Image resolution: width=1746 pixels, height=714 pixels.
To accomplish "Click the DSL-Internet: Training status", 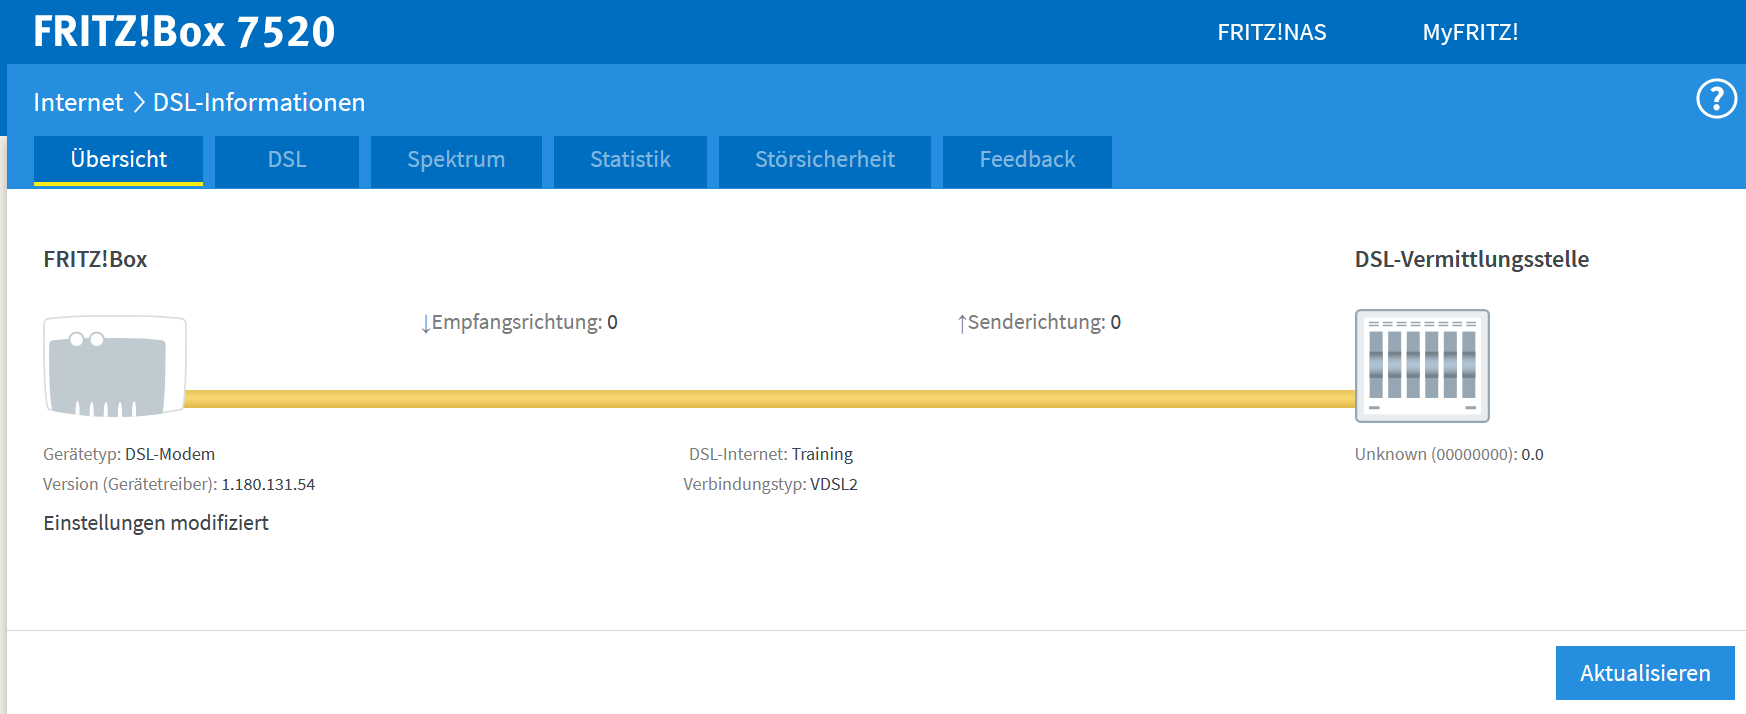I will pos(771,454).
